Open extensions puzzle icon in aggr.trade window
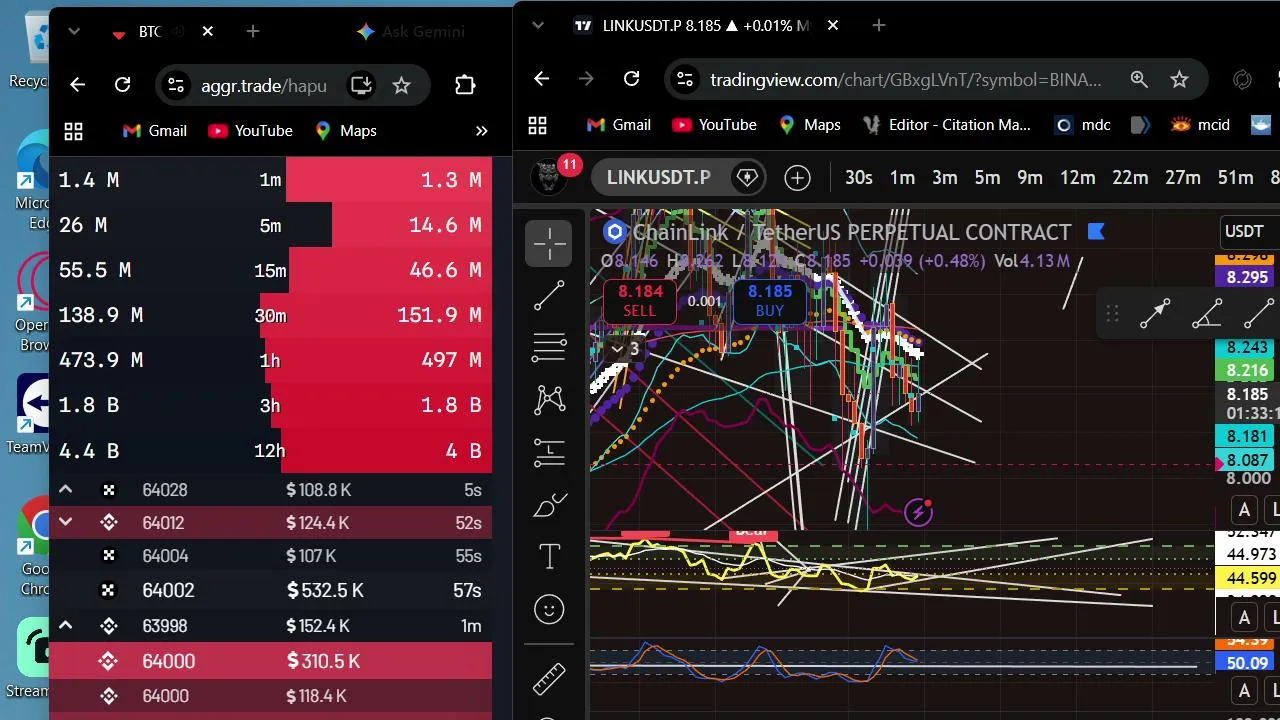 pos(465,85)
